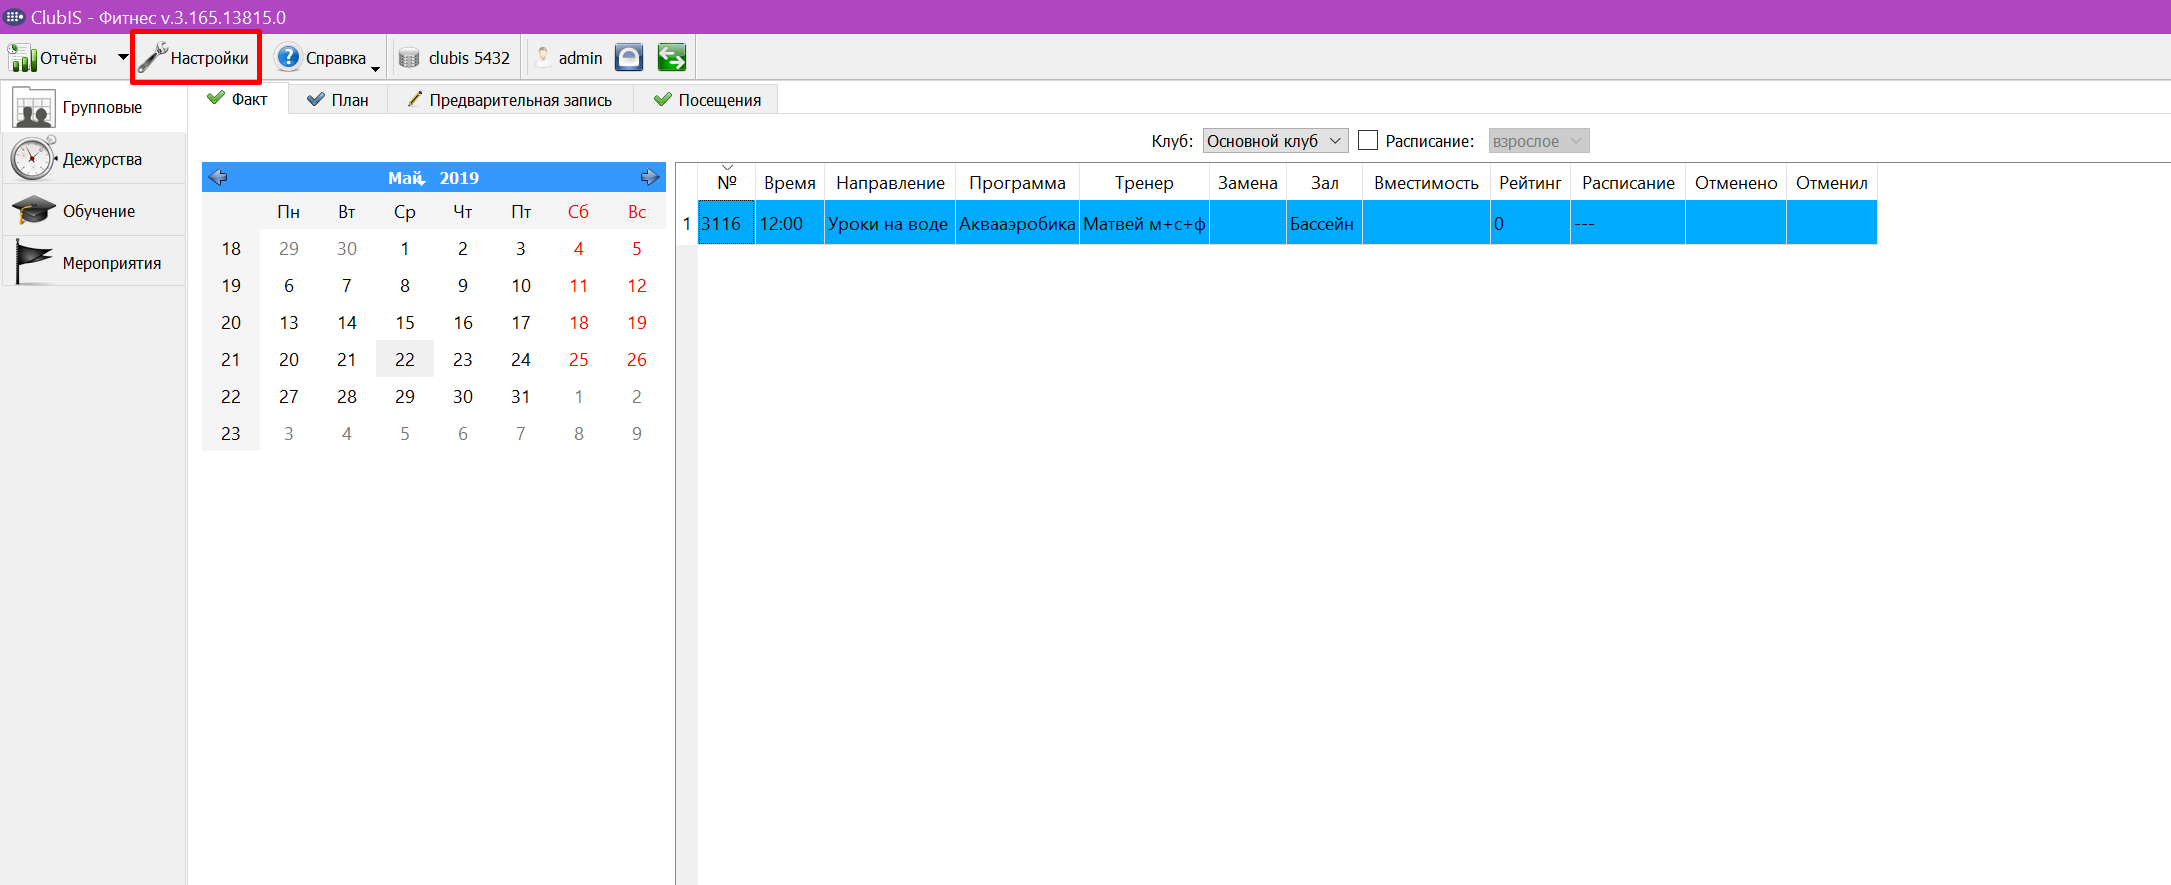Click the Вместимость column header
Screen dimensions: 2171x885
point(1426,182)
